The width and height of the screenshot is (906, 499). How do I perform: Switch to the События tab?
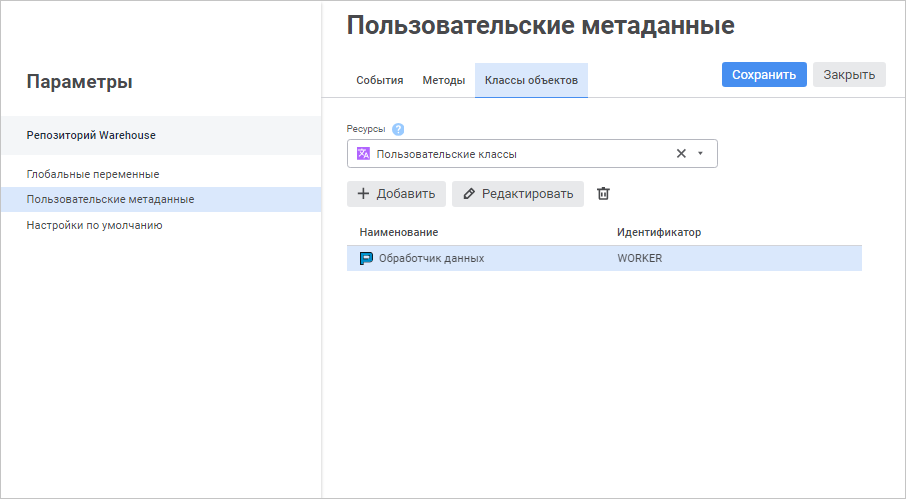point(380,80)
